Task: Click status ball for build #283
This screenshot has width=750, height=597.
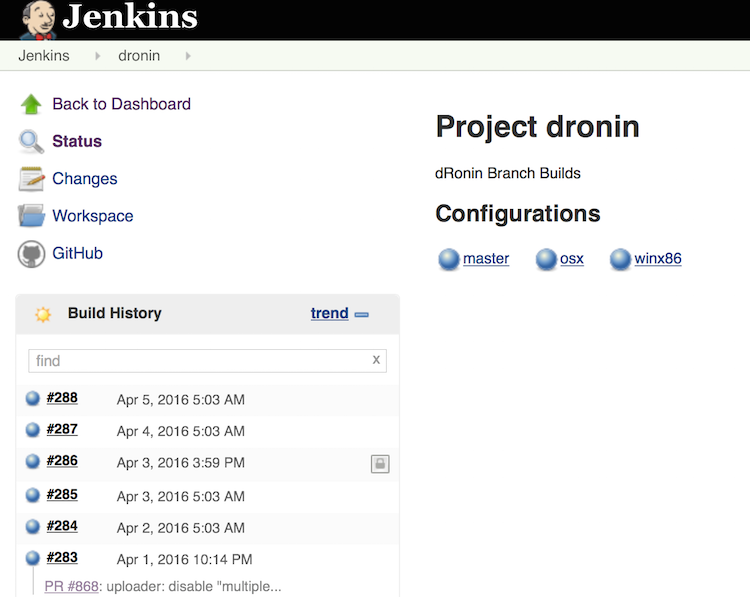Action: 33,558
